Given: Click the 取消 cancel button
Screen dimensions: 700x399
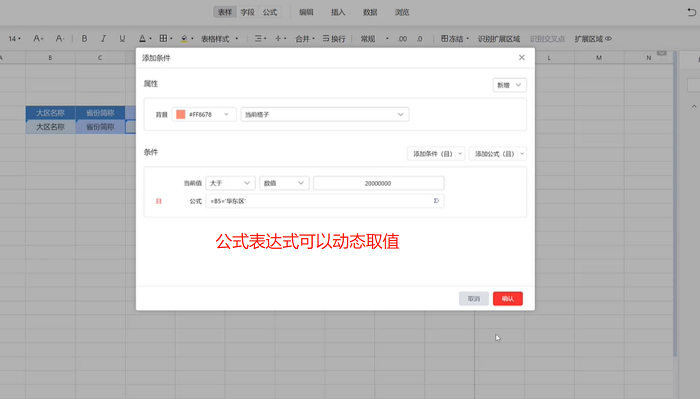Looking at the screenshot, I should click(474, 299).
